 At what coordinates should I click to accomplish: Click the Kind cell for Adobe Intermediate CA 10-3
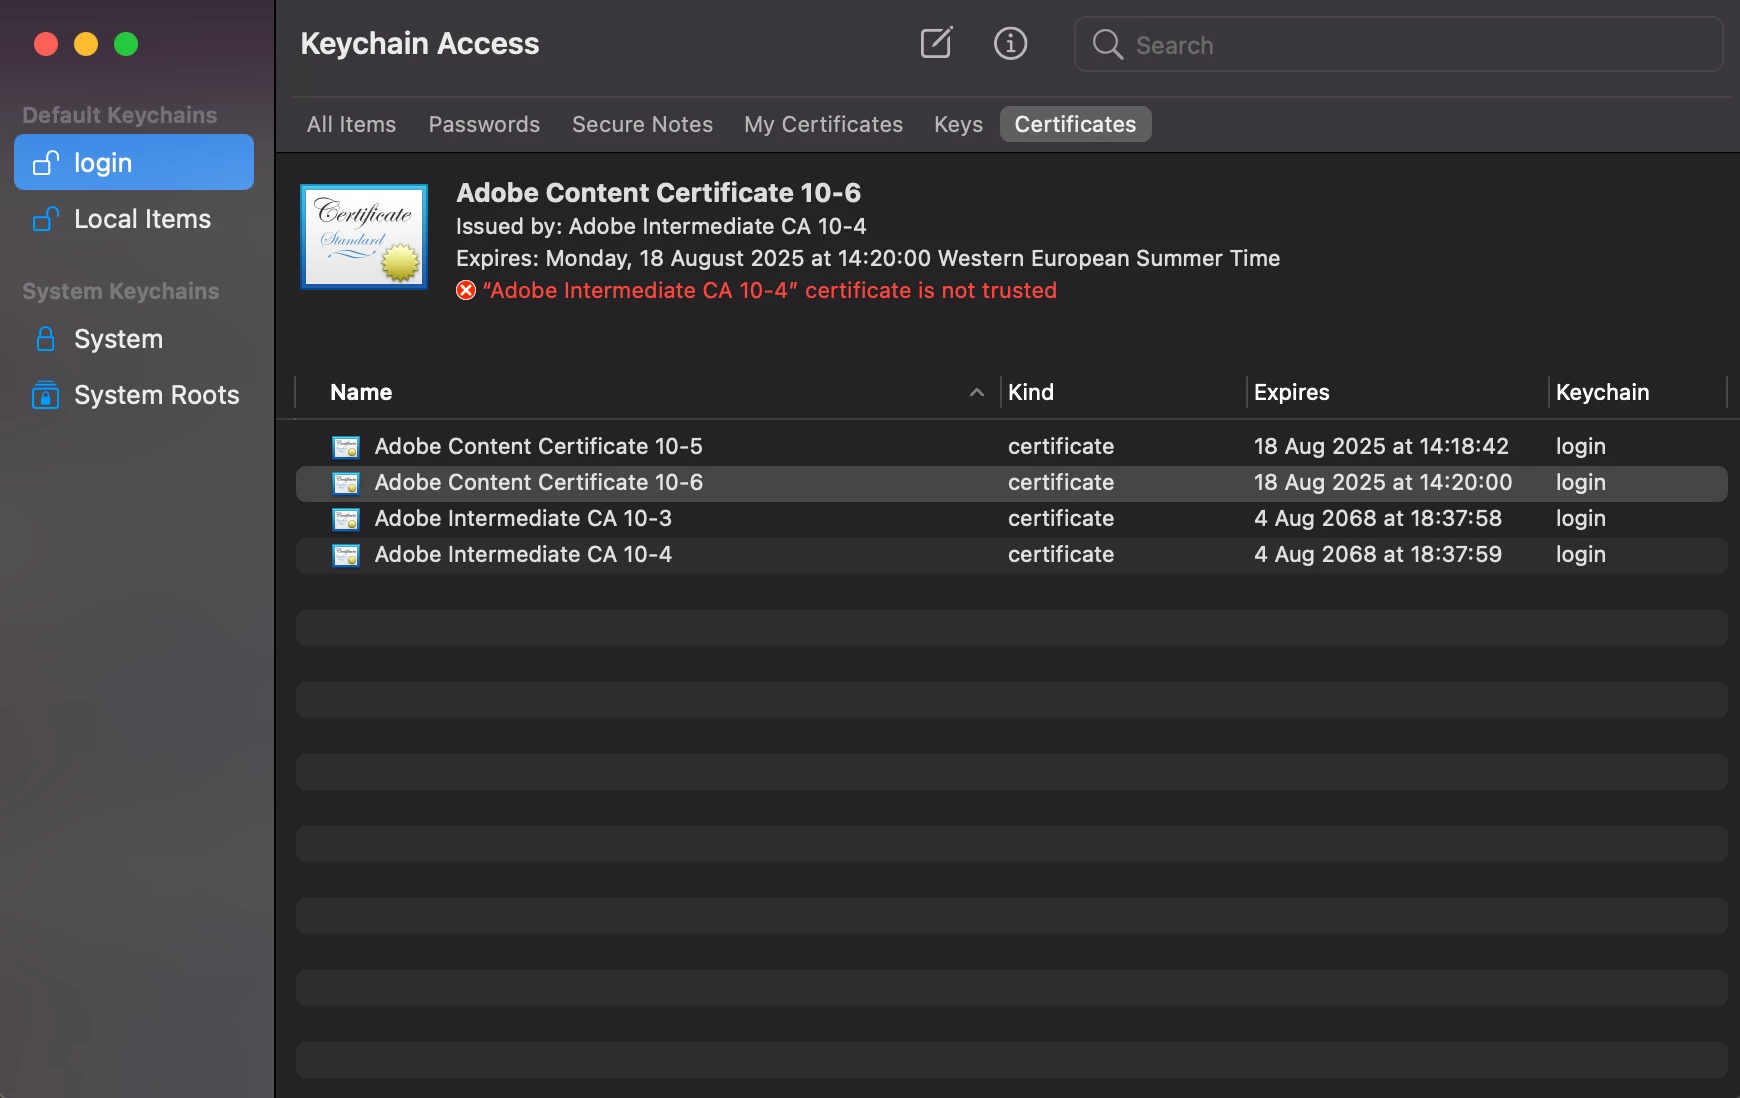pos(1061,518)
